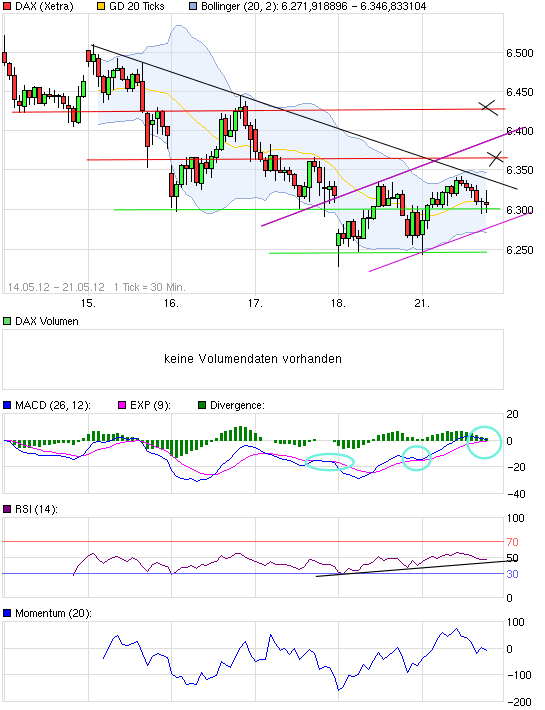
Task: Click the yellow GD 20 Ticks legend swatch
Action: pos(101,6)
